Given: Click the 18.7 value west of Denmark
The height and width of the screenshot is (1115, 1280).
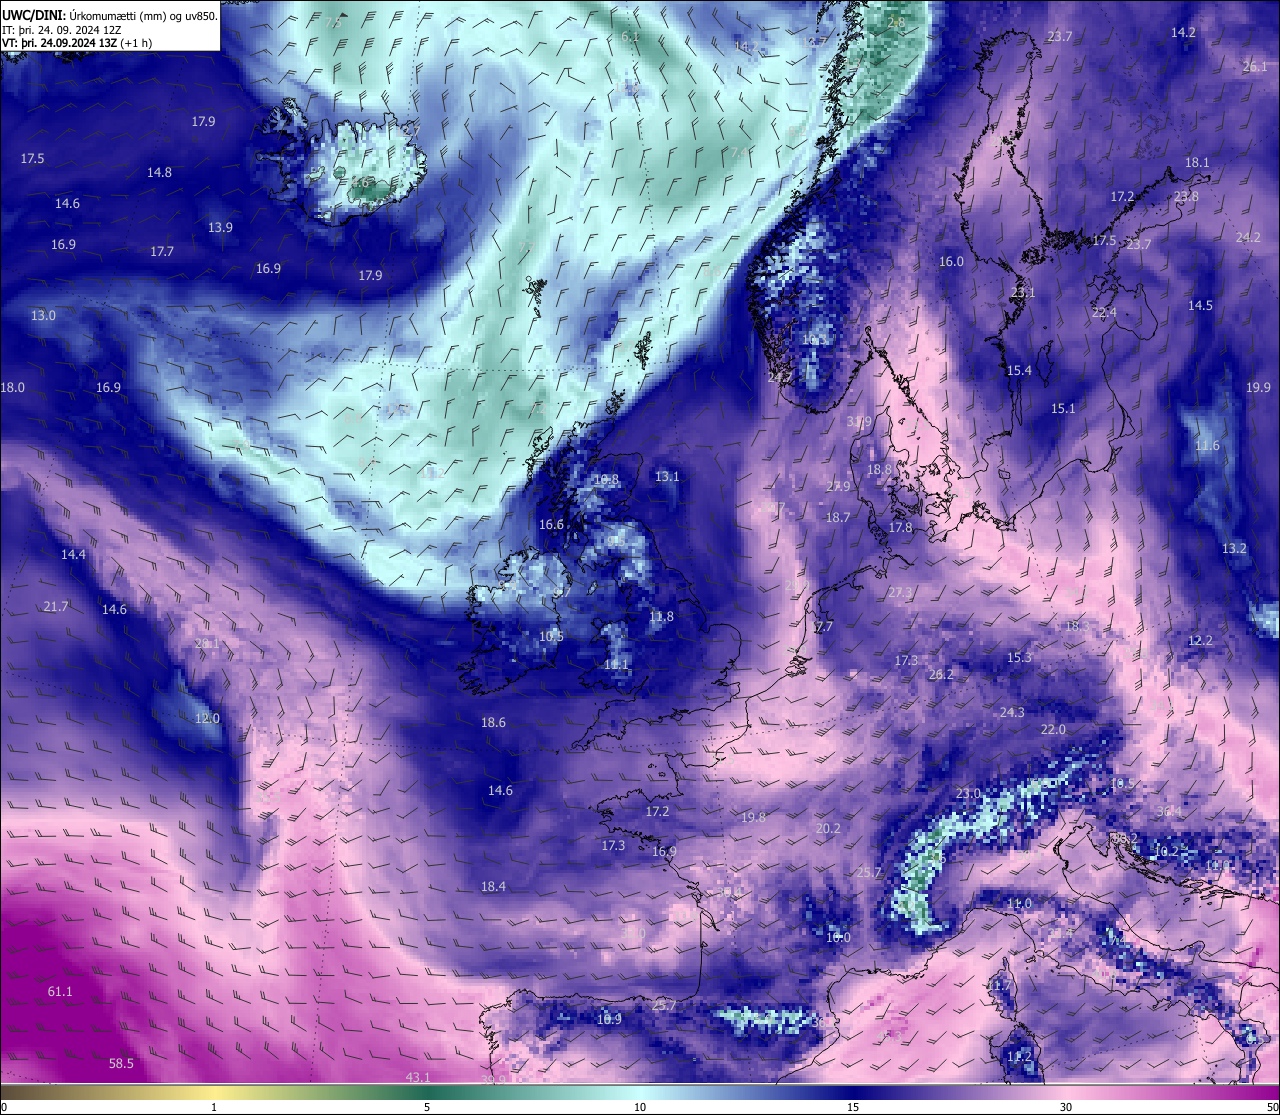Looking at the screenshot, I should (x=838, y=517).
